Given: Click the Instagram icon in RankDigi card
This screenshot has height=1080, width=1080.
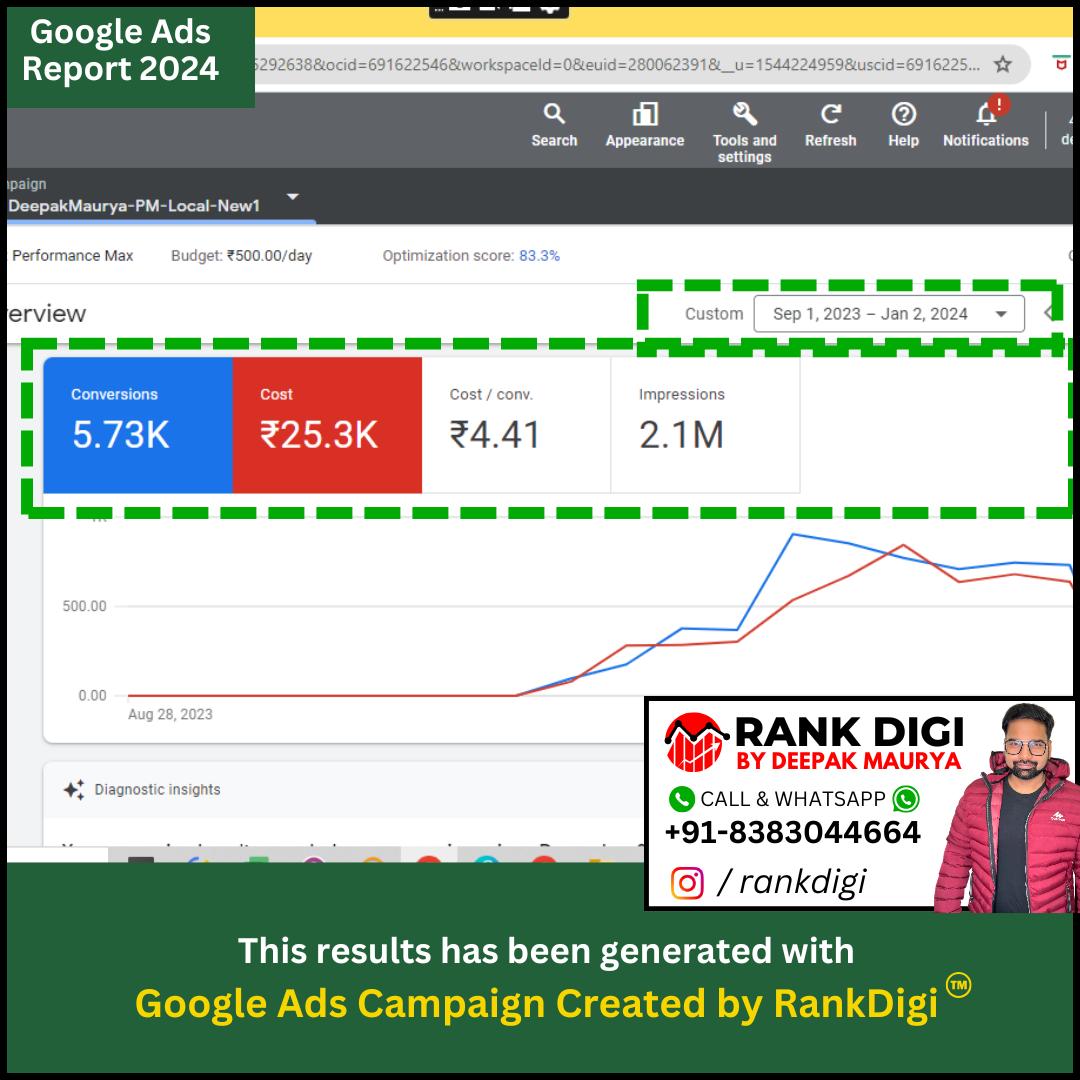Looking at the screenshot, I should click(x=687, y=883).
